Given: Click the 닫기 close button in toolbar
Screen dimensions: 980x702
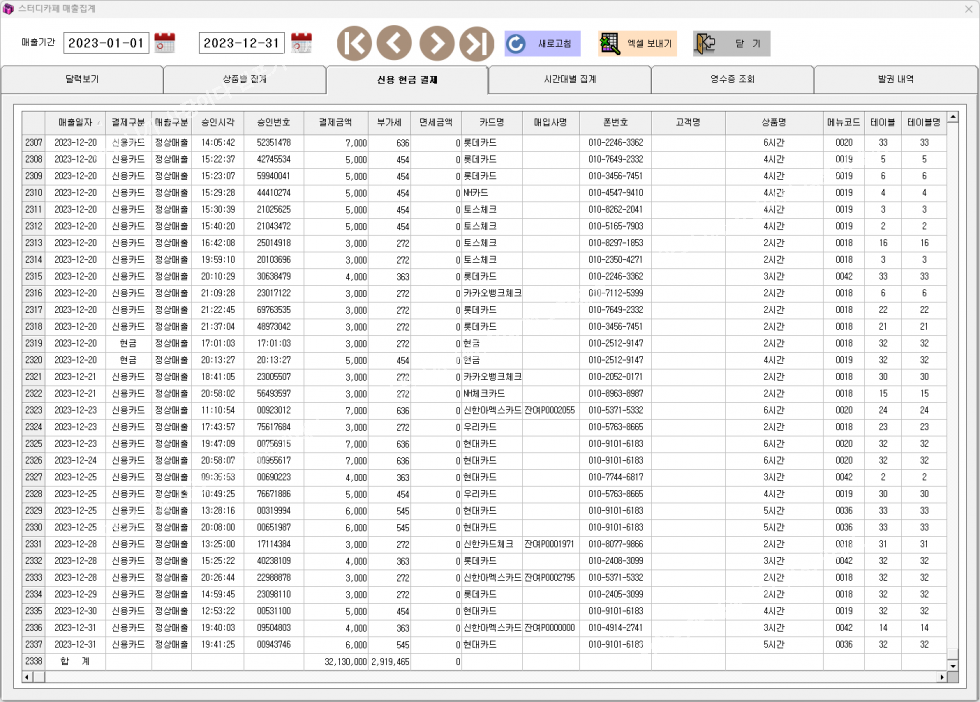Looking at the screenshot, I should [731, 44].
